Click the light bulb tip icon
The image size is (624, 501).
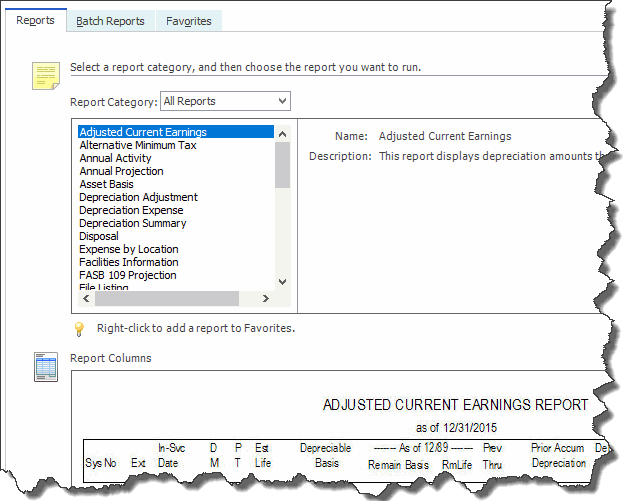80,328
